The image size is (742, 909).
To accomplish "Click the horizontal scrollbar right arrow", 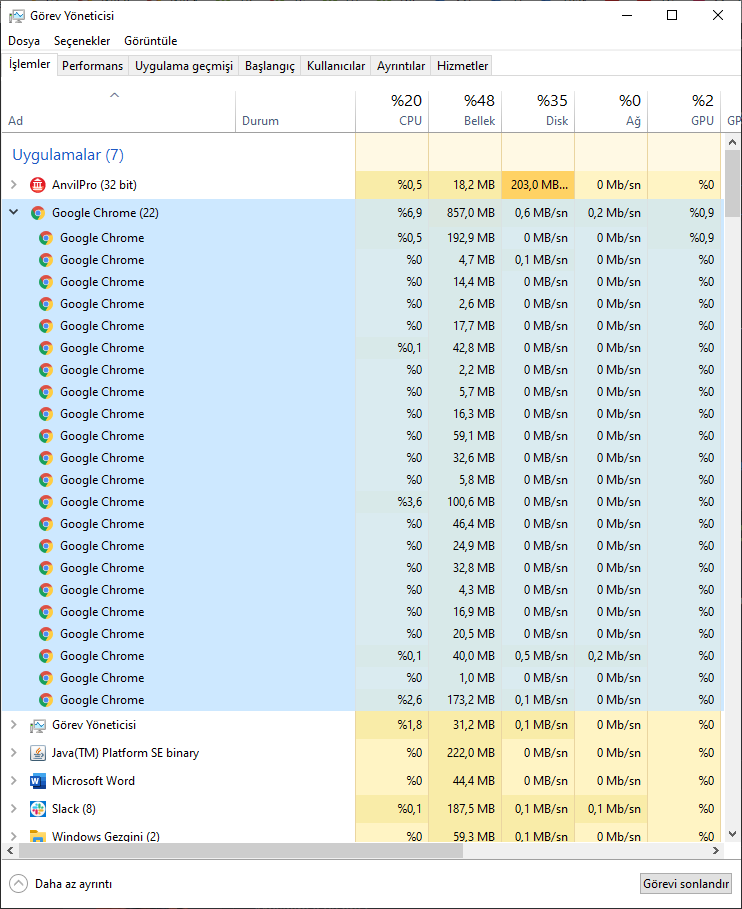I will point(716,850).
